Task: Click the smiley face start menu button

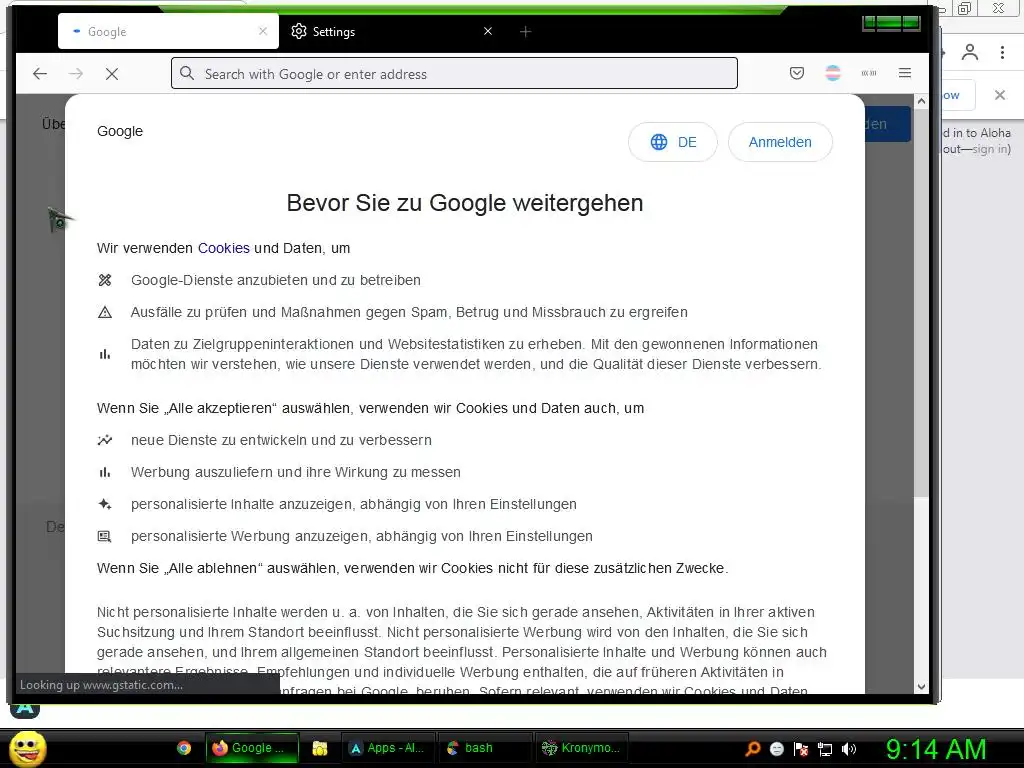Action: (27, 748)
